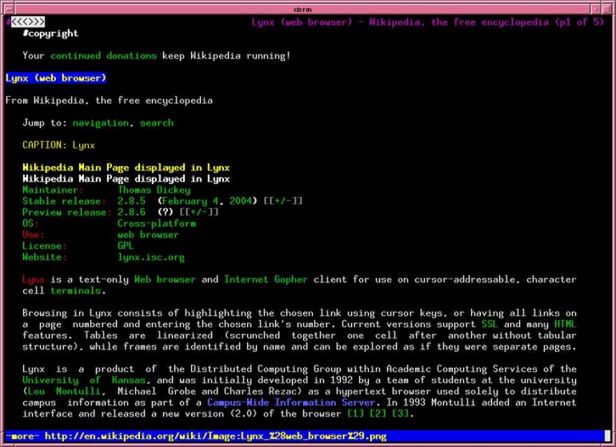
Task: Follow the red Use: link
Action: click(x=33, y=235)
